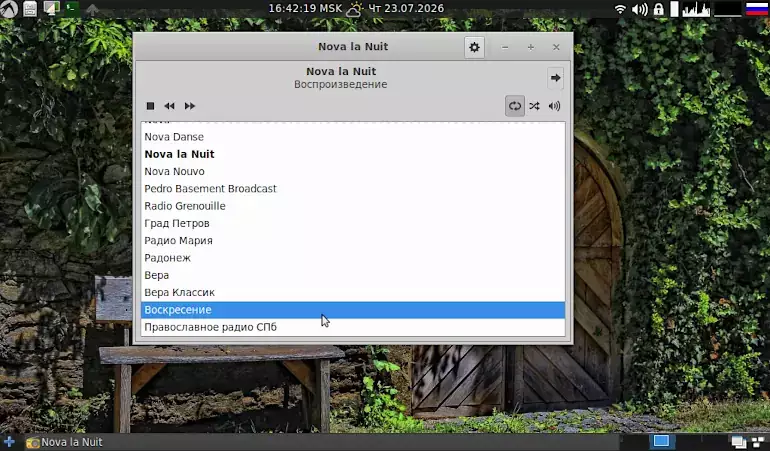Click the right arrow button beside station title
This screenshot has width=770, height=451.
pos(555,78)
